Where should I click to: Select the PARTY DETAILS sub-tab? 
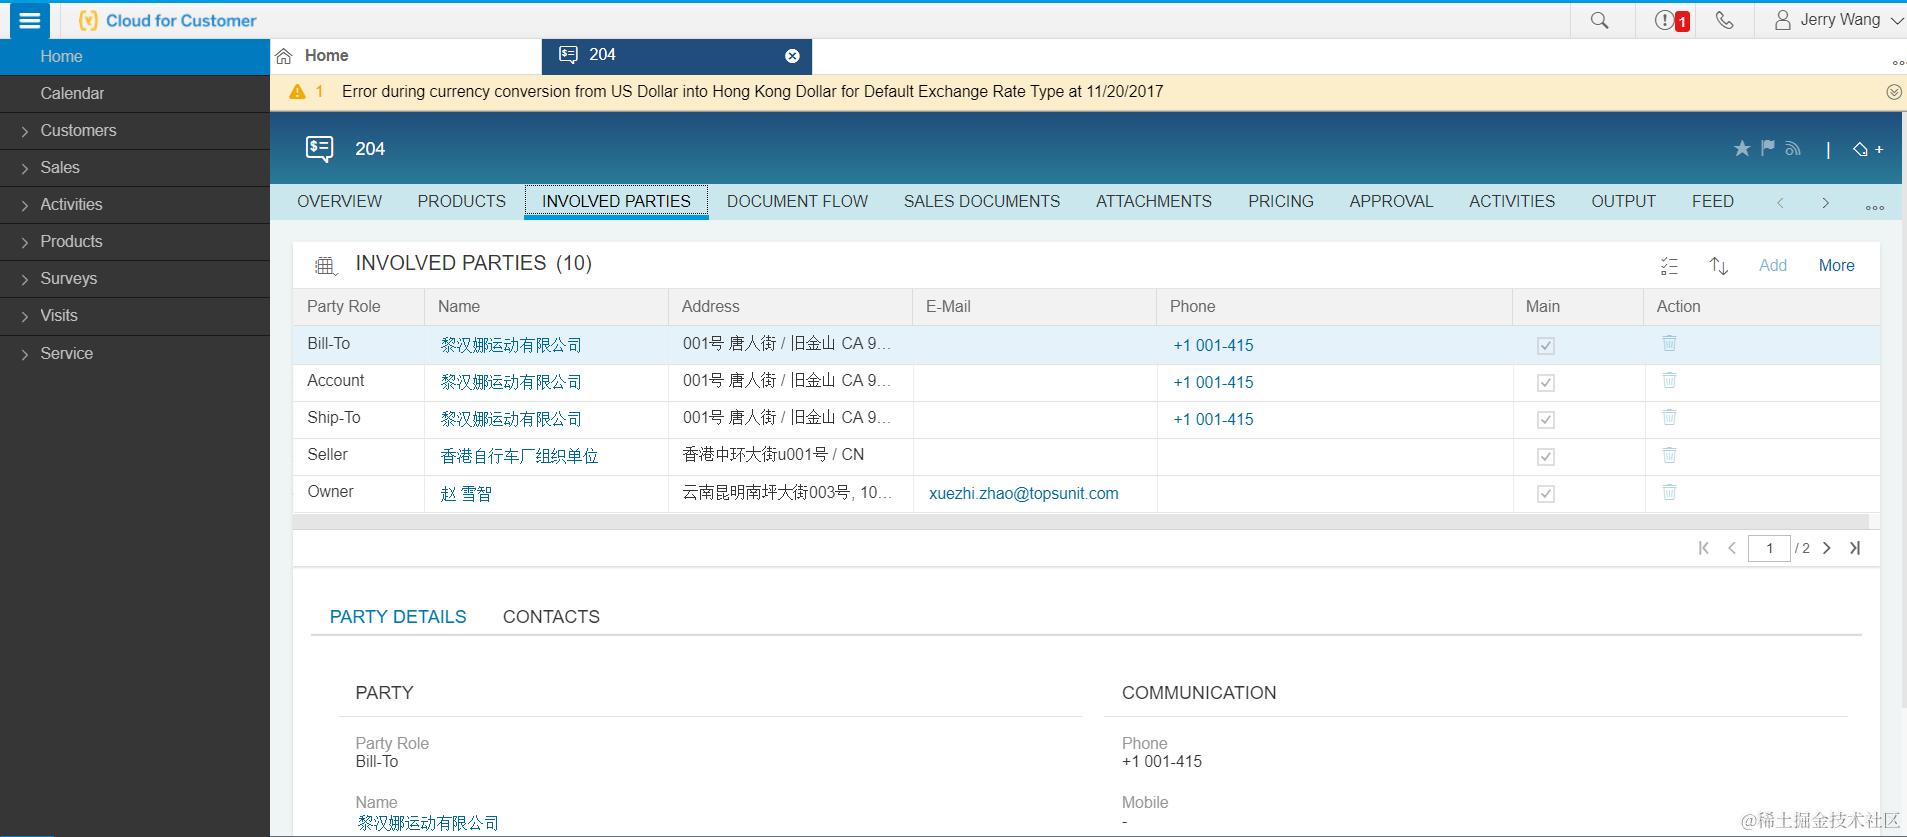tap(398, 617)
